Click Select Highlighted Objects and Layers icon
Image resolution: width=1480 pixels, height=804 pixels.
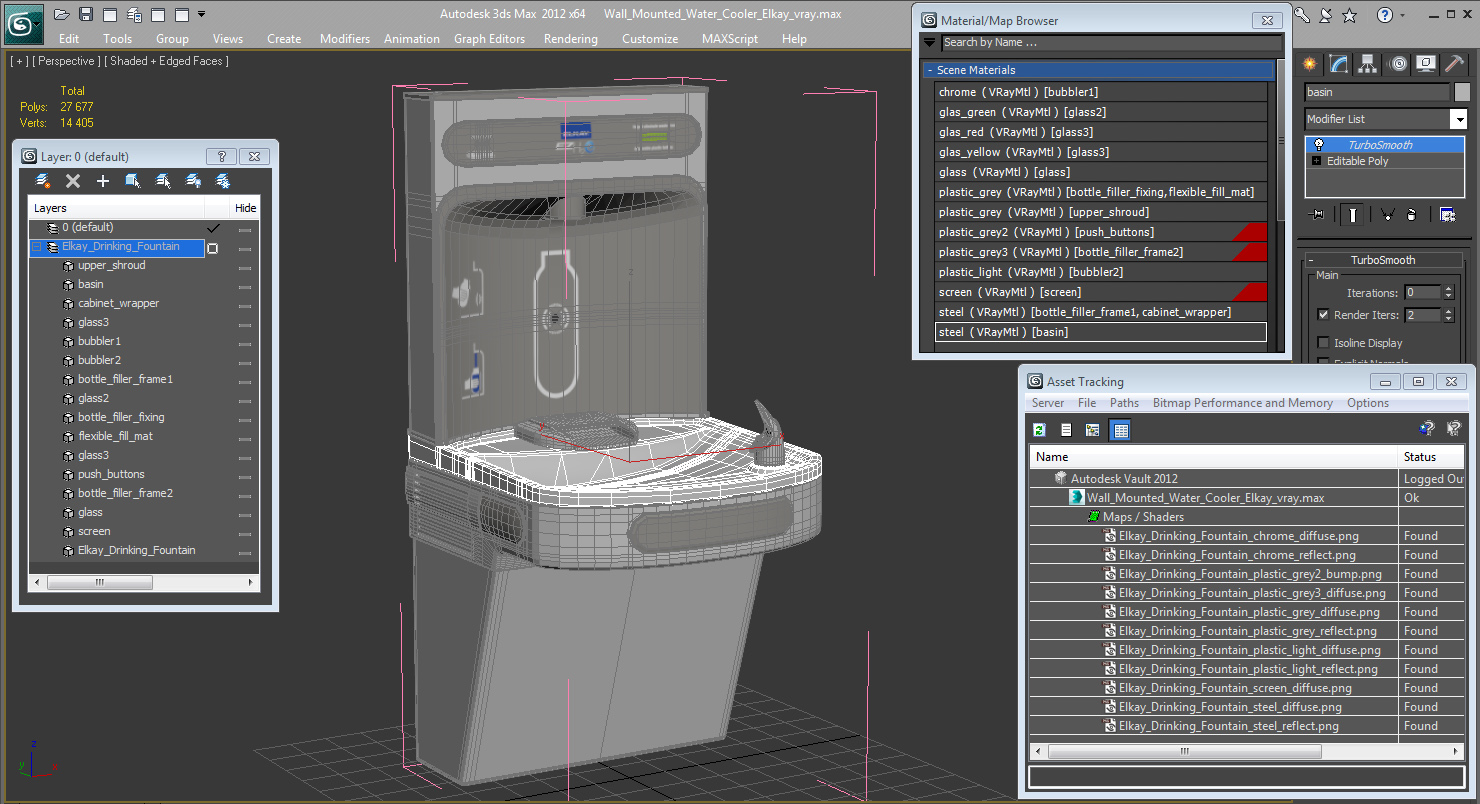tap(132, 181)
